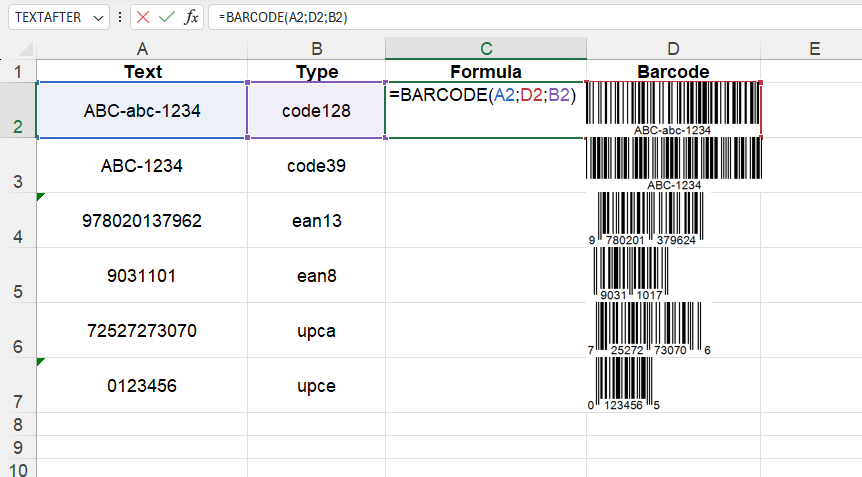
Task: Select column C header
Action: (x=486, y=48)
